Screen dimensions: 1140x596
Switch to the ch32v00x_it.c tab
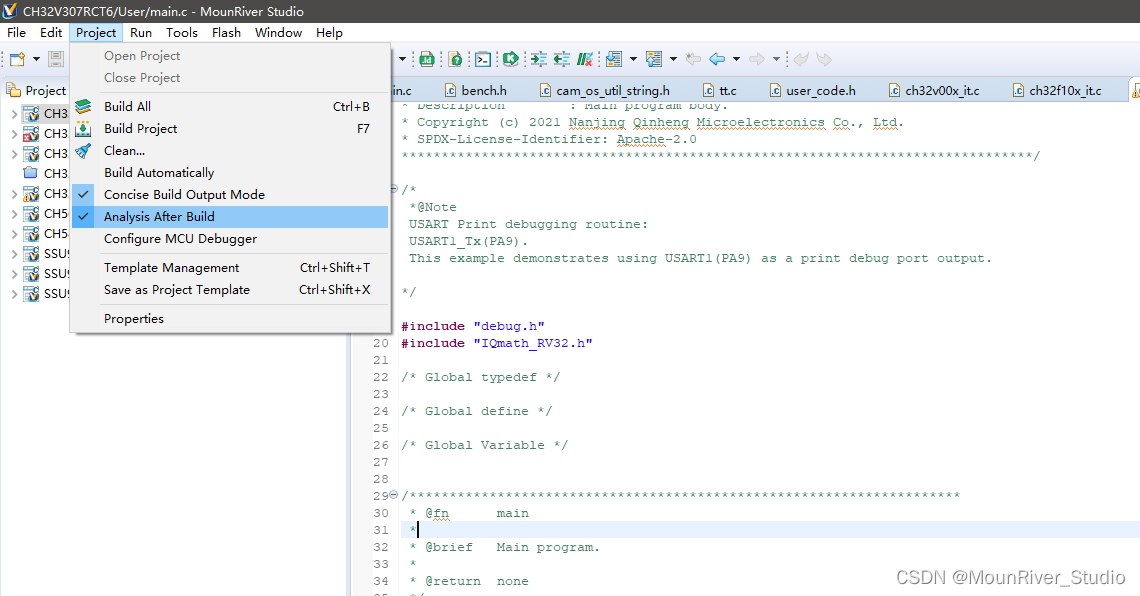[934, 90]
